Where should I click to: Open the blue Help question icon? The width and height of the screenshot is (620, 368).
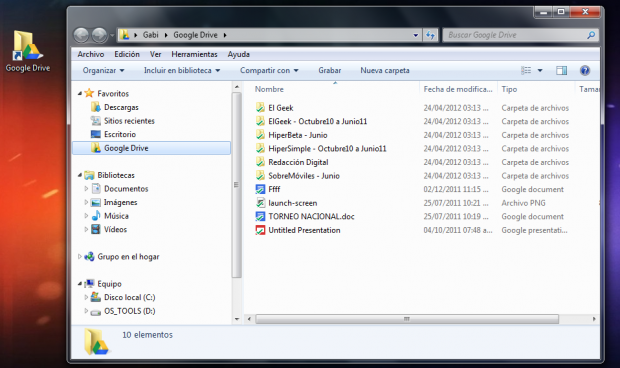585,70
